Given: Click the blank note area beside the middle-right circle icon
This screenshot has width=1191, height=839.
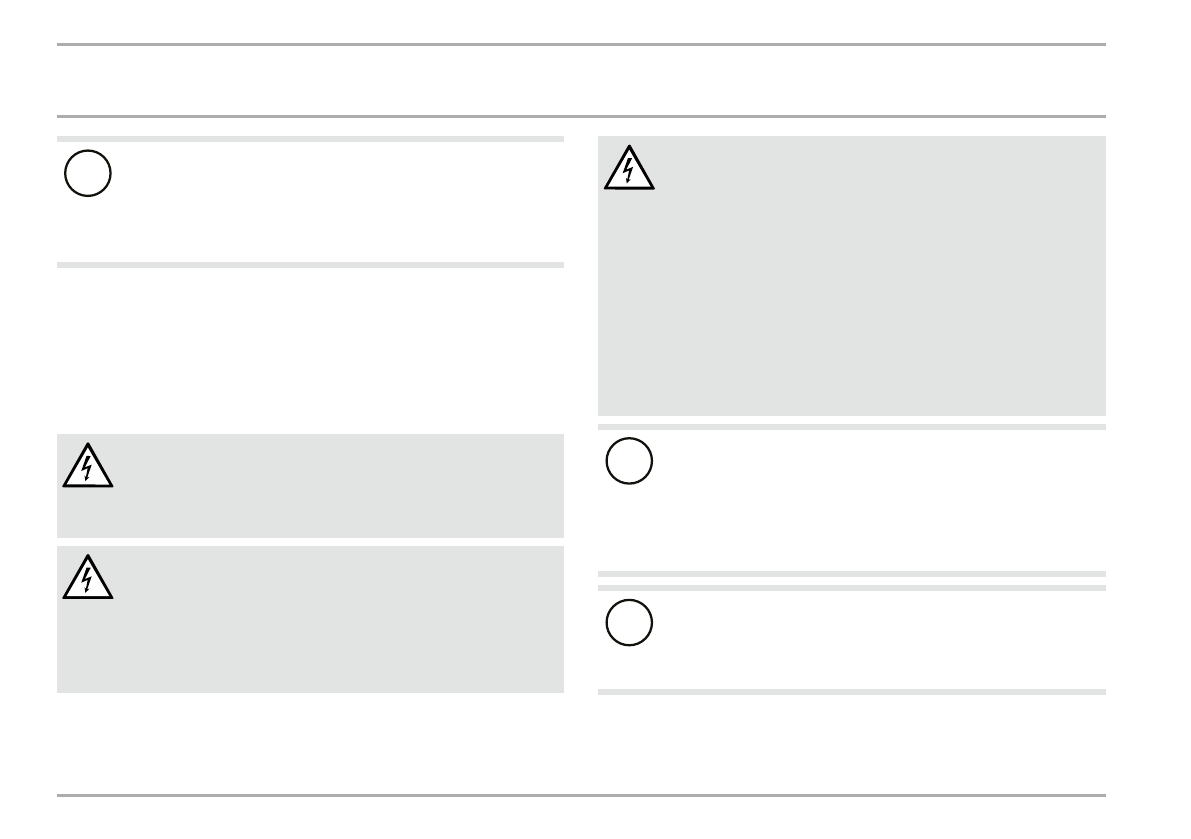Looking at the screenshot, I should (x=870, y=500).
